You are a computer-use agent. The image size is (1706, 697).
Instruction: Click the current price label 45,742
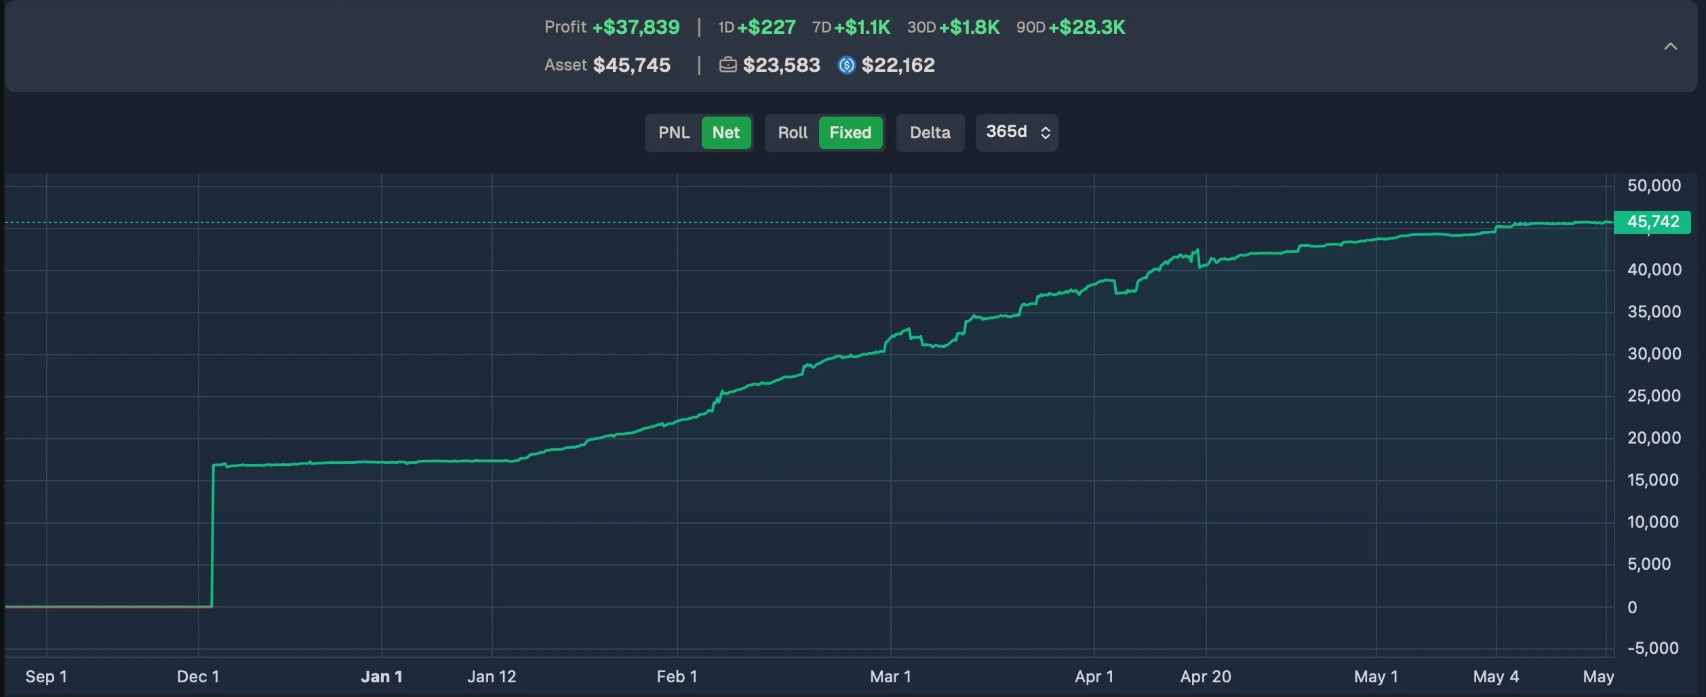click(x=1652, y=222)
